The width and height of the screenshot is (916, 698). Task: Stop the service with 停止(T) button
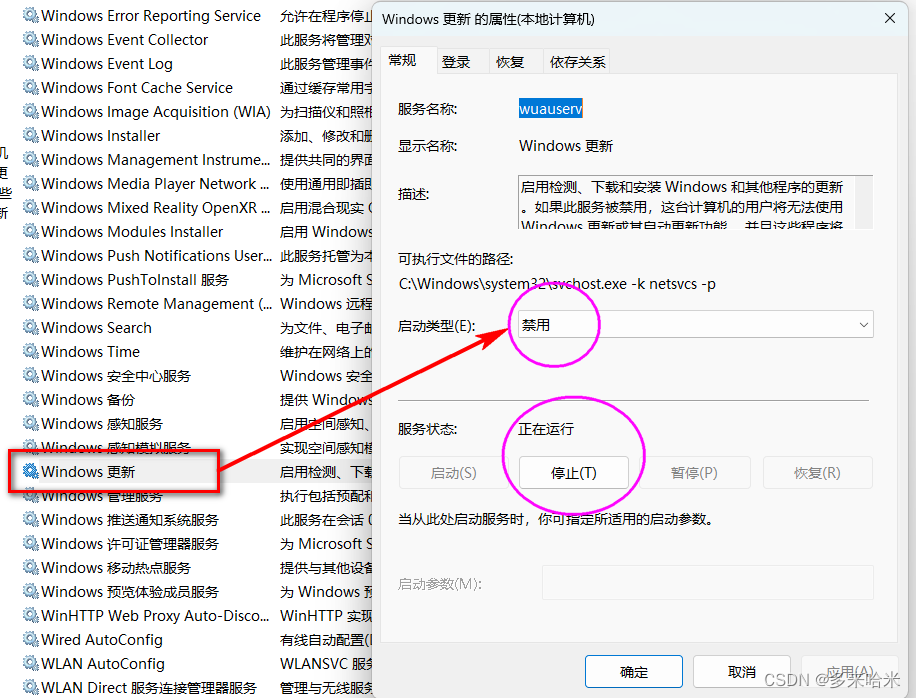coord(574,473)
